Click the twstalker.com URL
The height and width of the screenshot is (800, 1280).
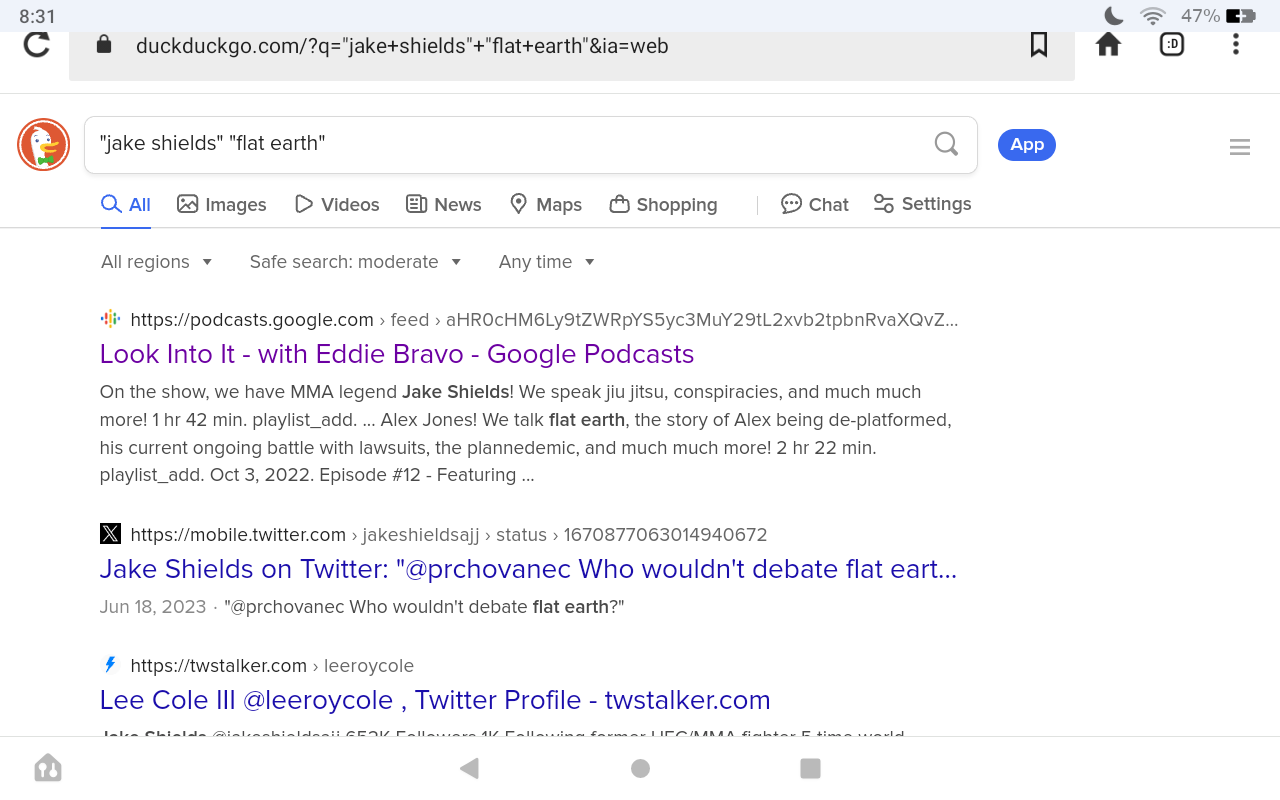pos(219,666)
